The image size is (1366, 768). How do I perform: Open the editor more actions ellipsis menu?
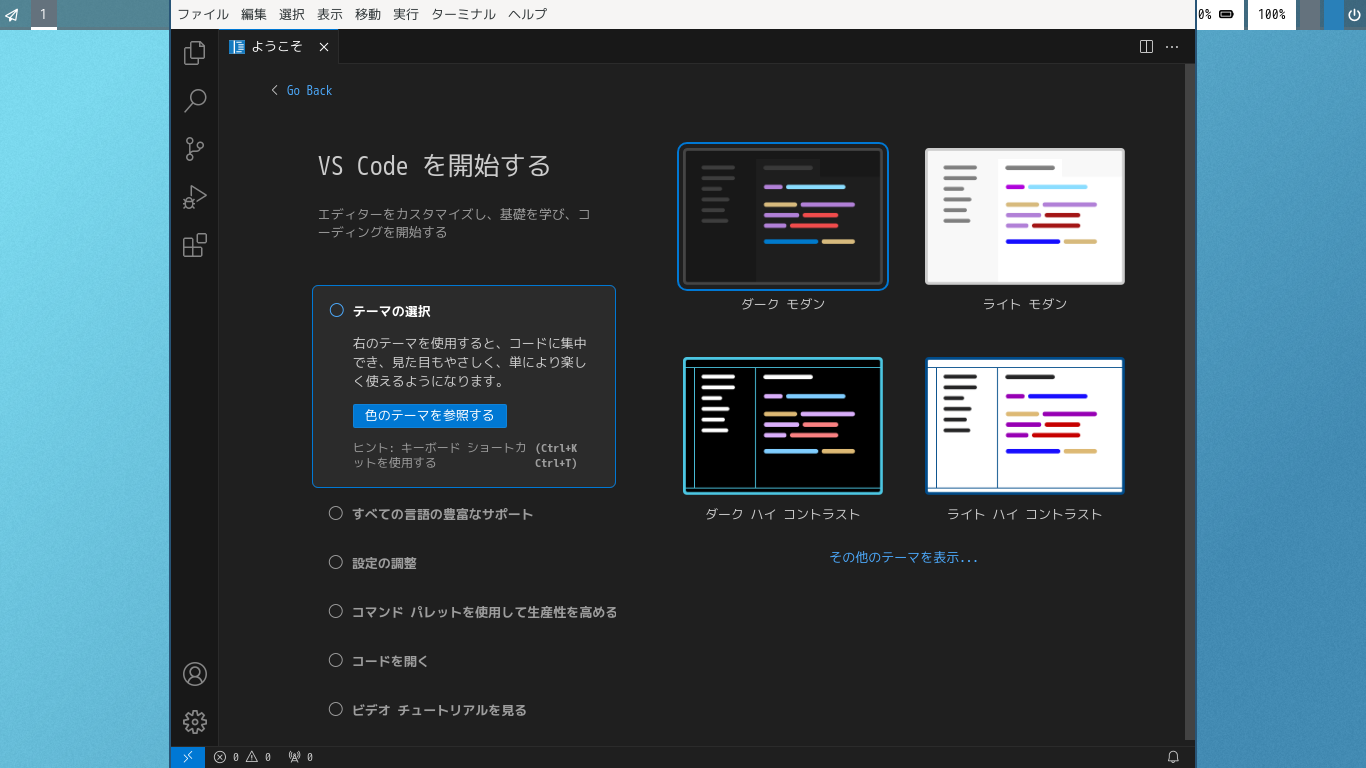(x=1172, y=46)
